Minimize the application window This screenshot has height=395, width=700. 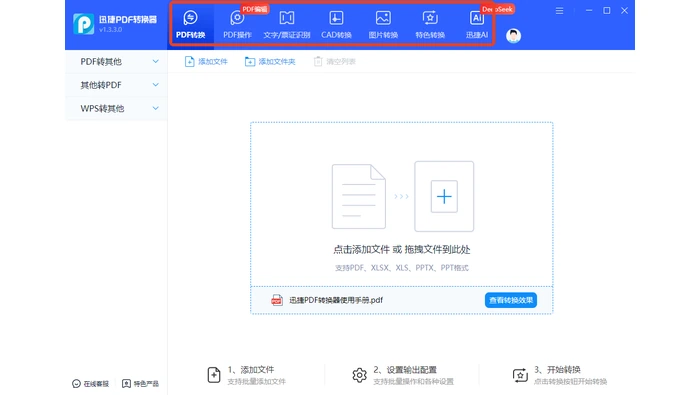(589, 10)
